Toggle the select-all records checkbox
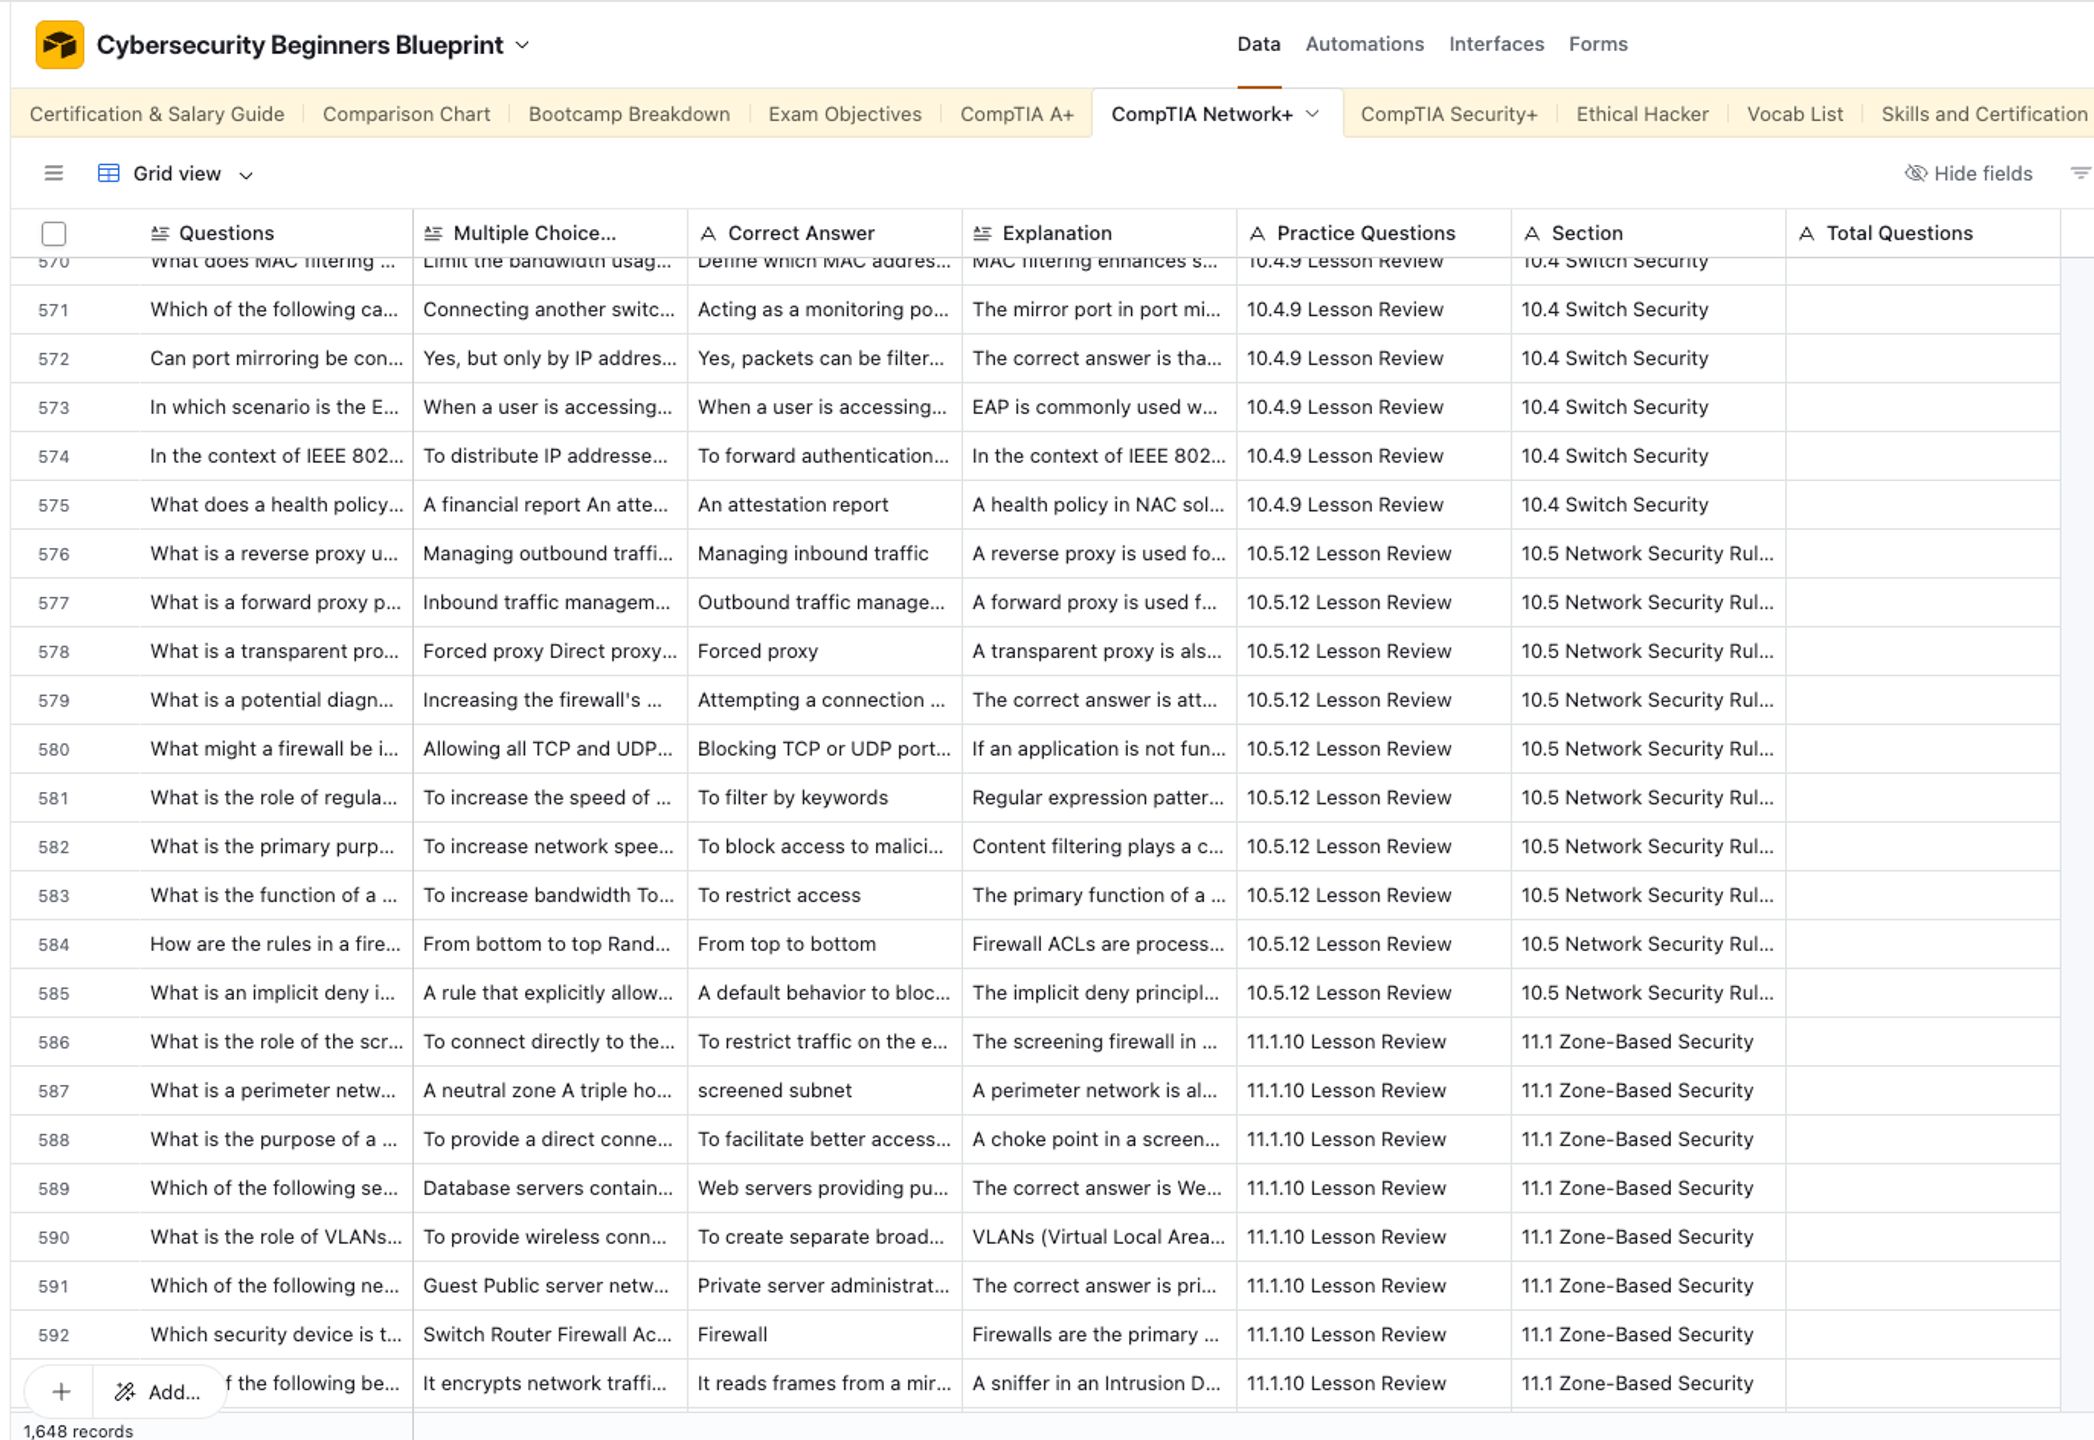Viewport: 2094px width, 1440px height. [x=54, y=233]
